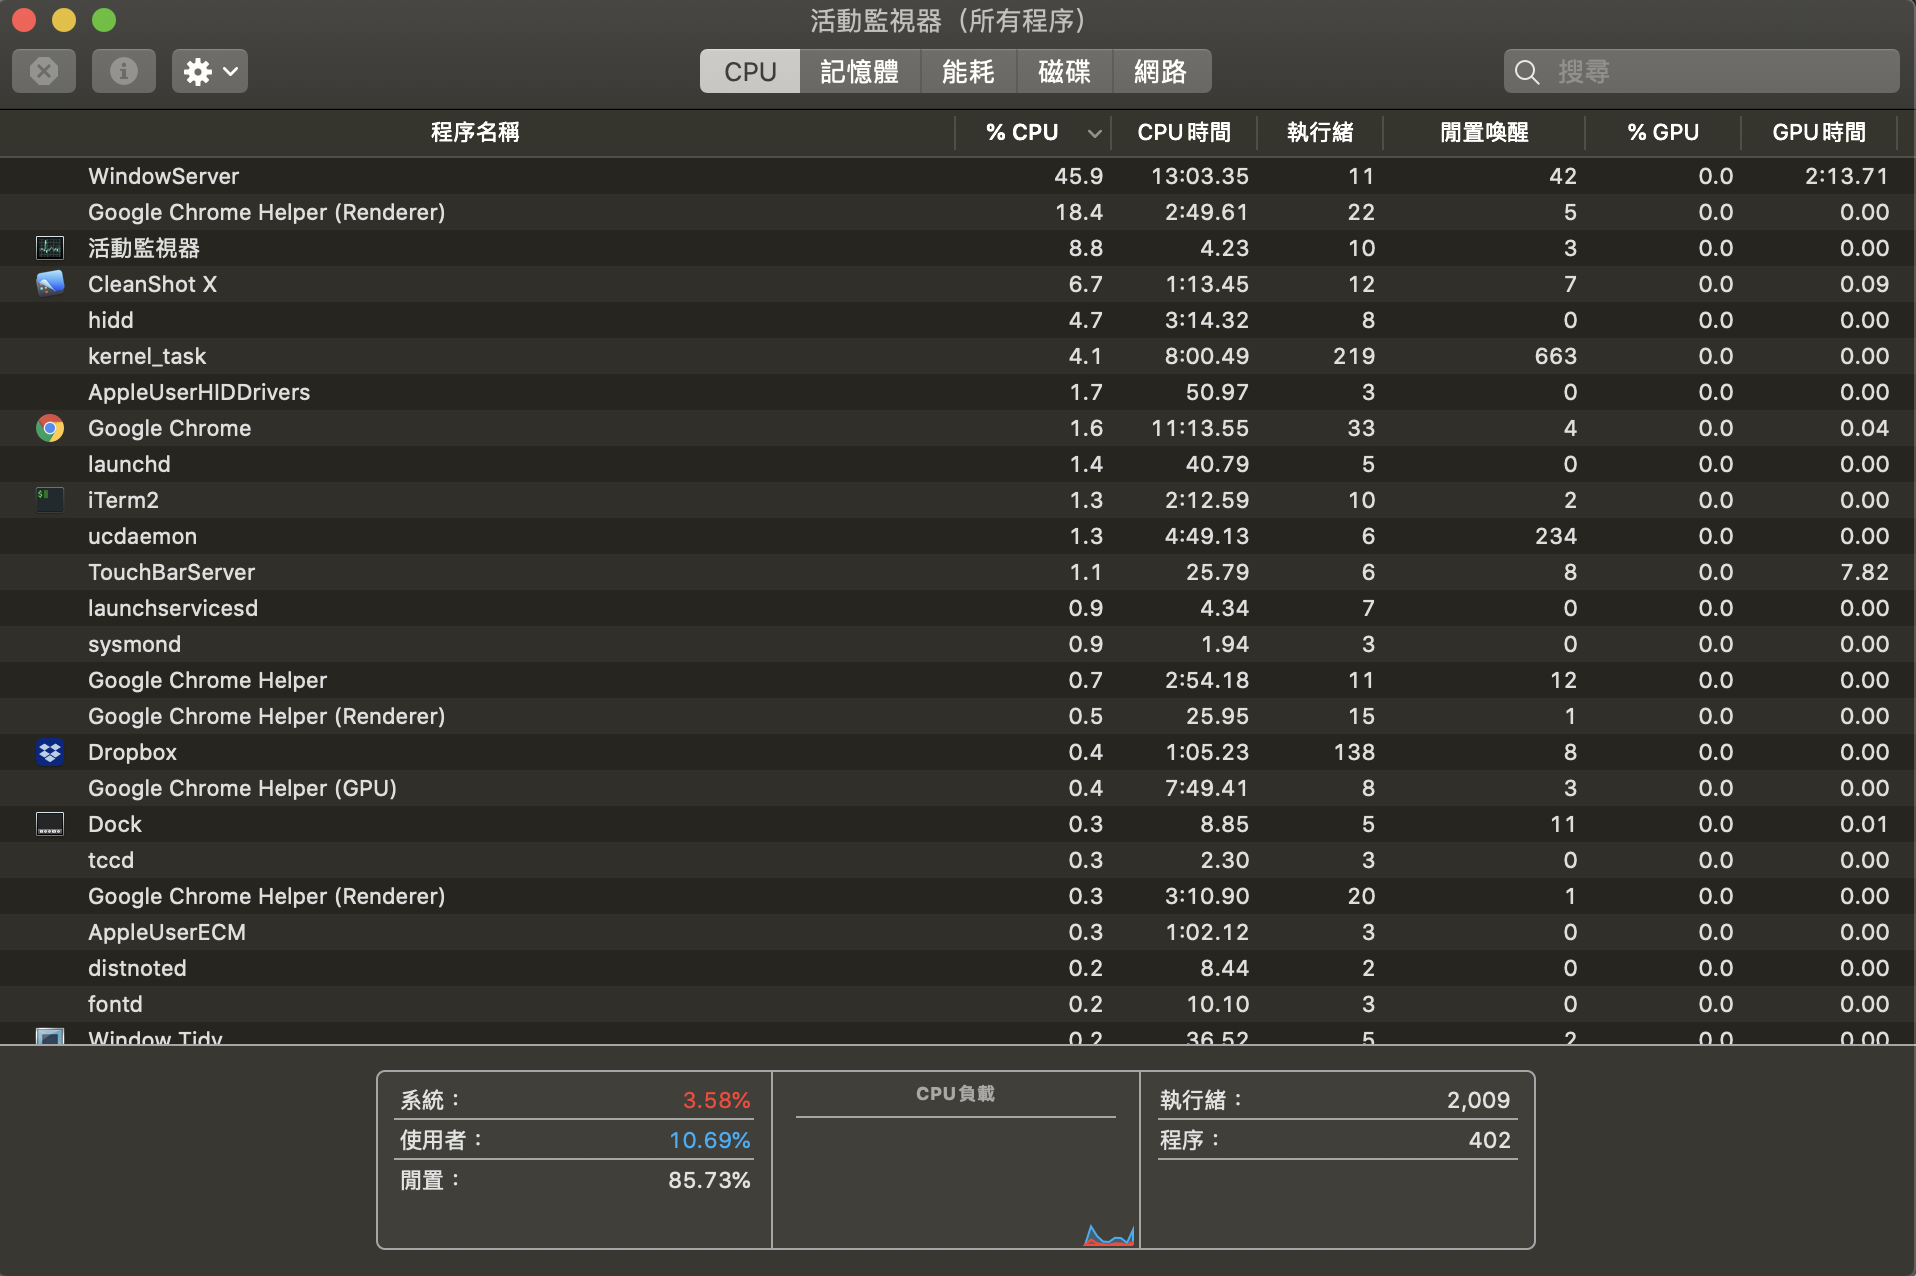Click kernel_task idle wake-ups value 663

click(x=1556, y=356)
